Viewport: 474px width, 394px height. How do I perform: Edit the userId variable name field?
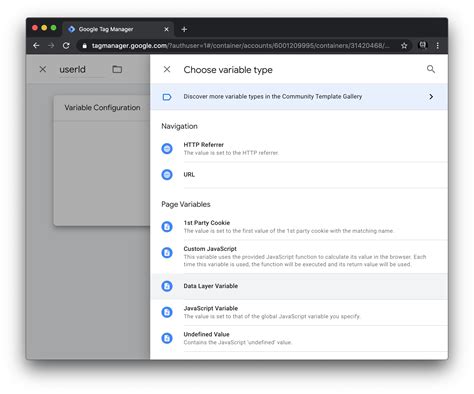[81, 69]
